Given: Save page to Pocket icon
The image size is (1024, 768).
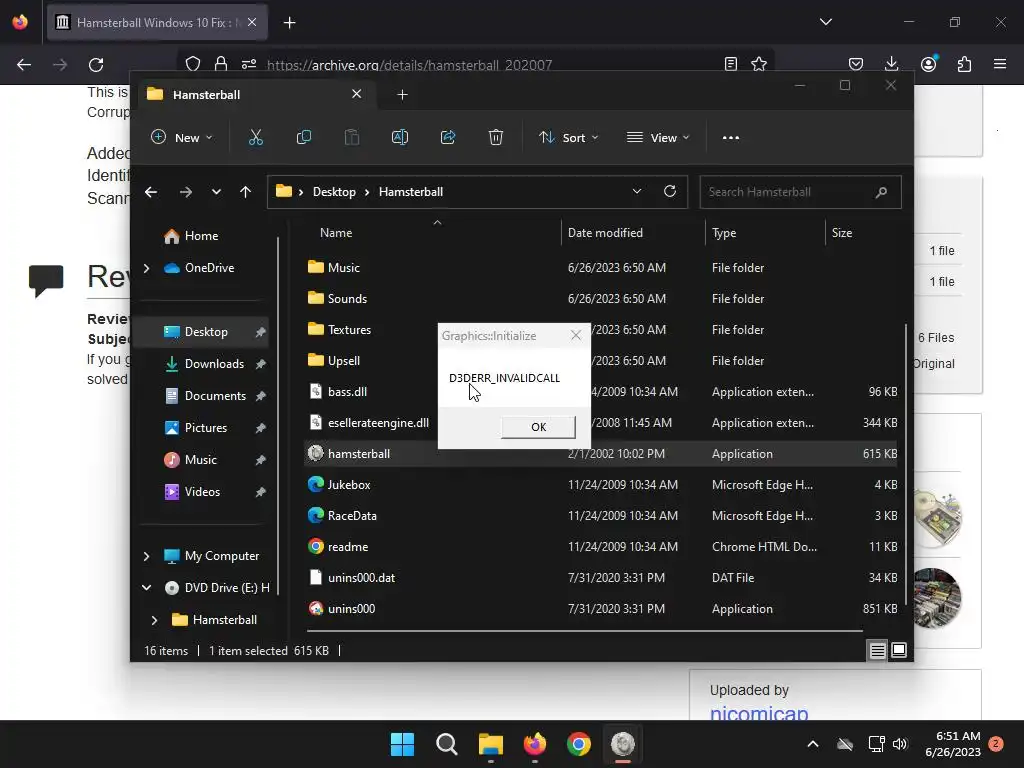Looking at the screenshot, I should click(x=856, y=64).
